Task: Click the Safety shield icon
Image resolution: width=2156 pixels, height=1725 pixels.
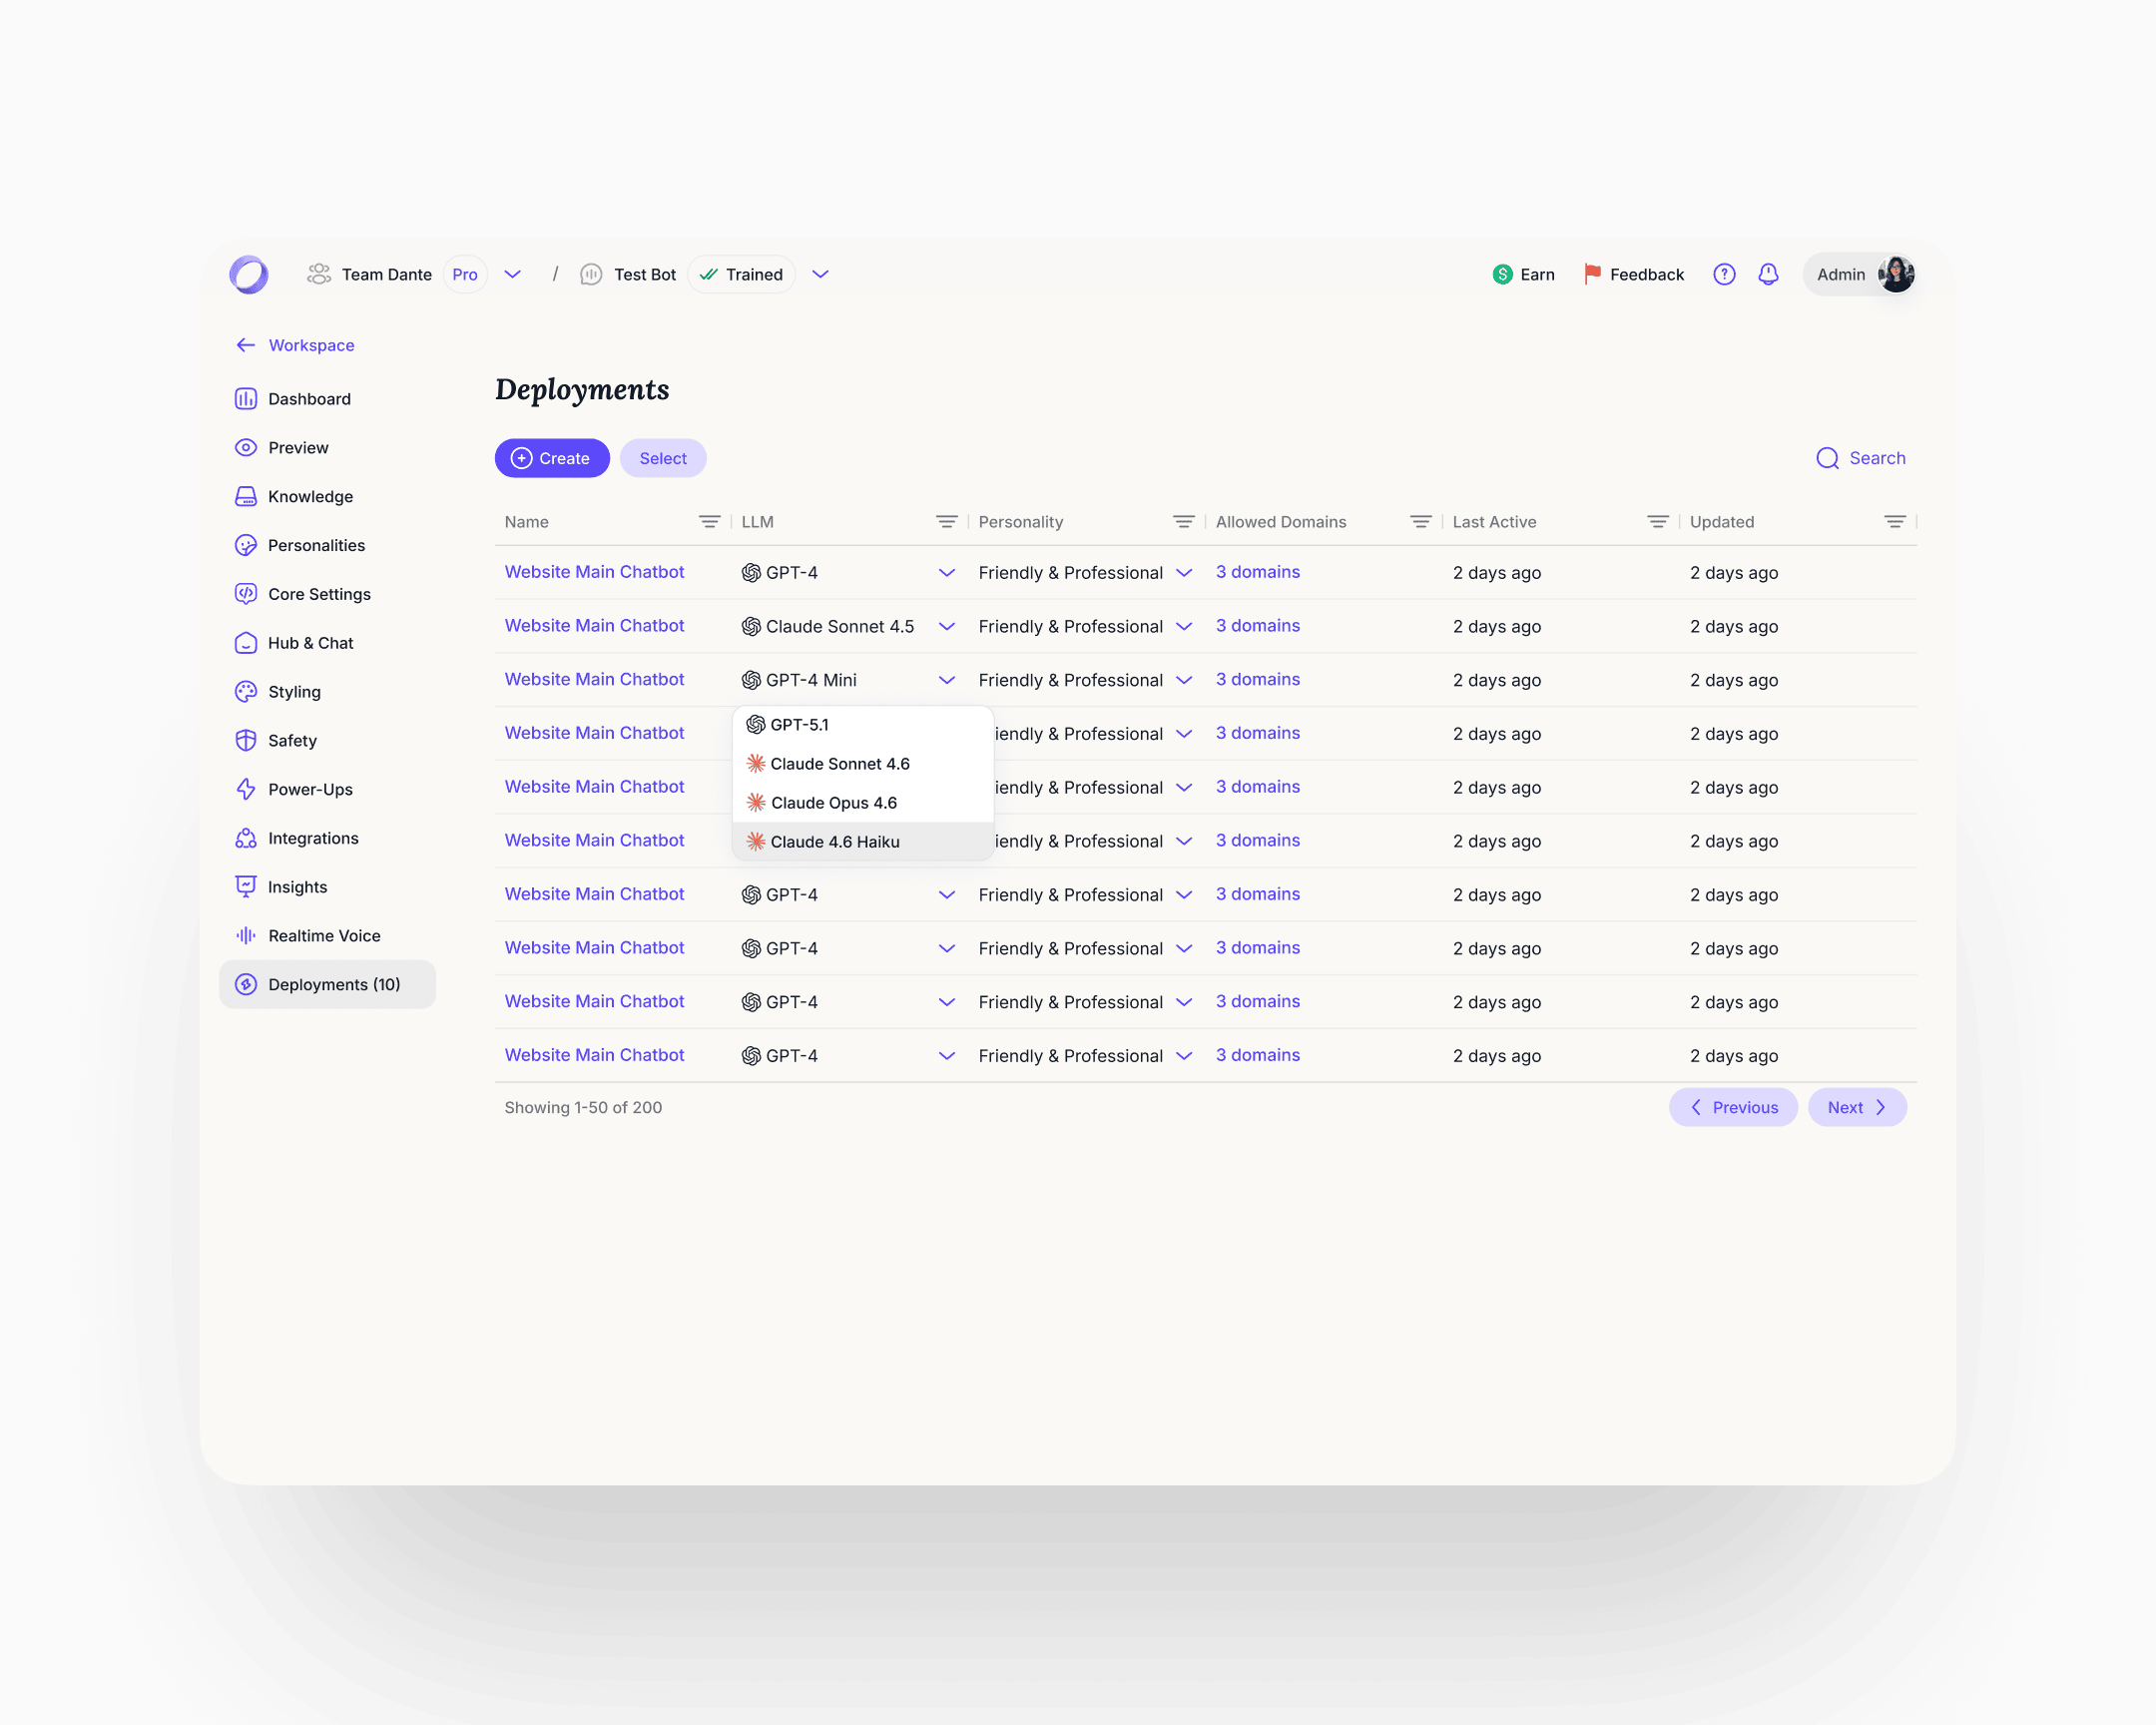Action: (x=246, y=740)
